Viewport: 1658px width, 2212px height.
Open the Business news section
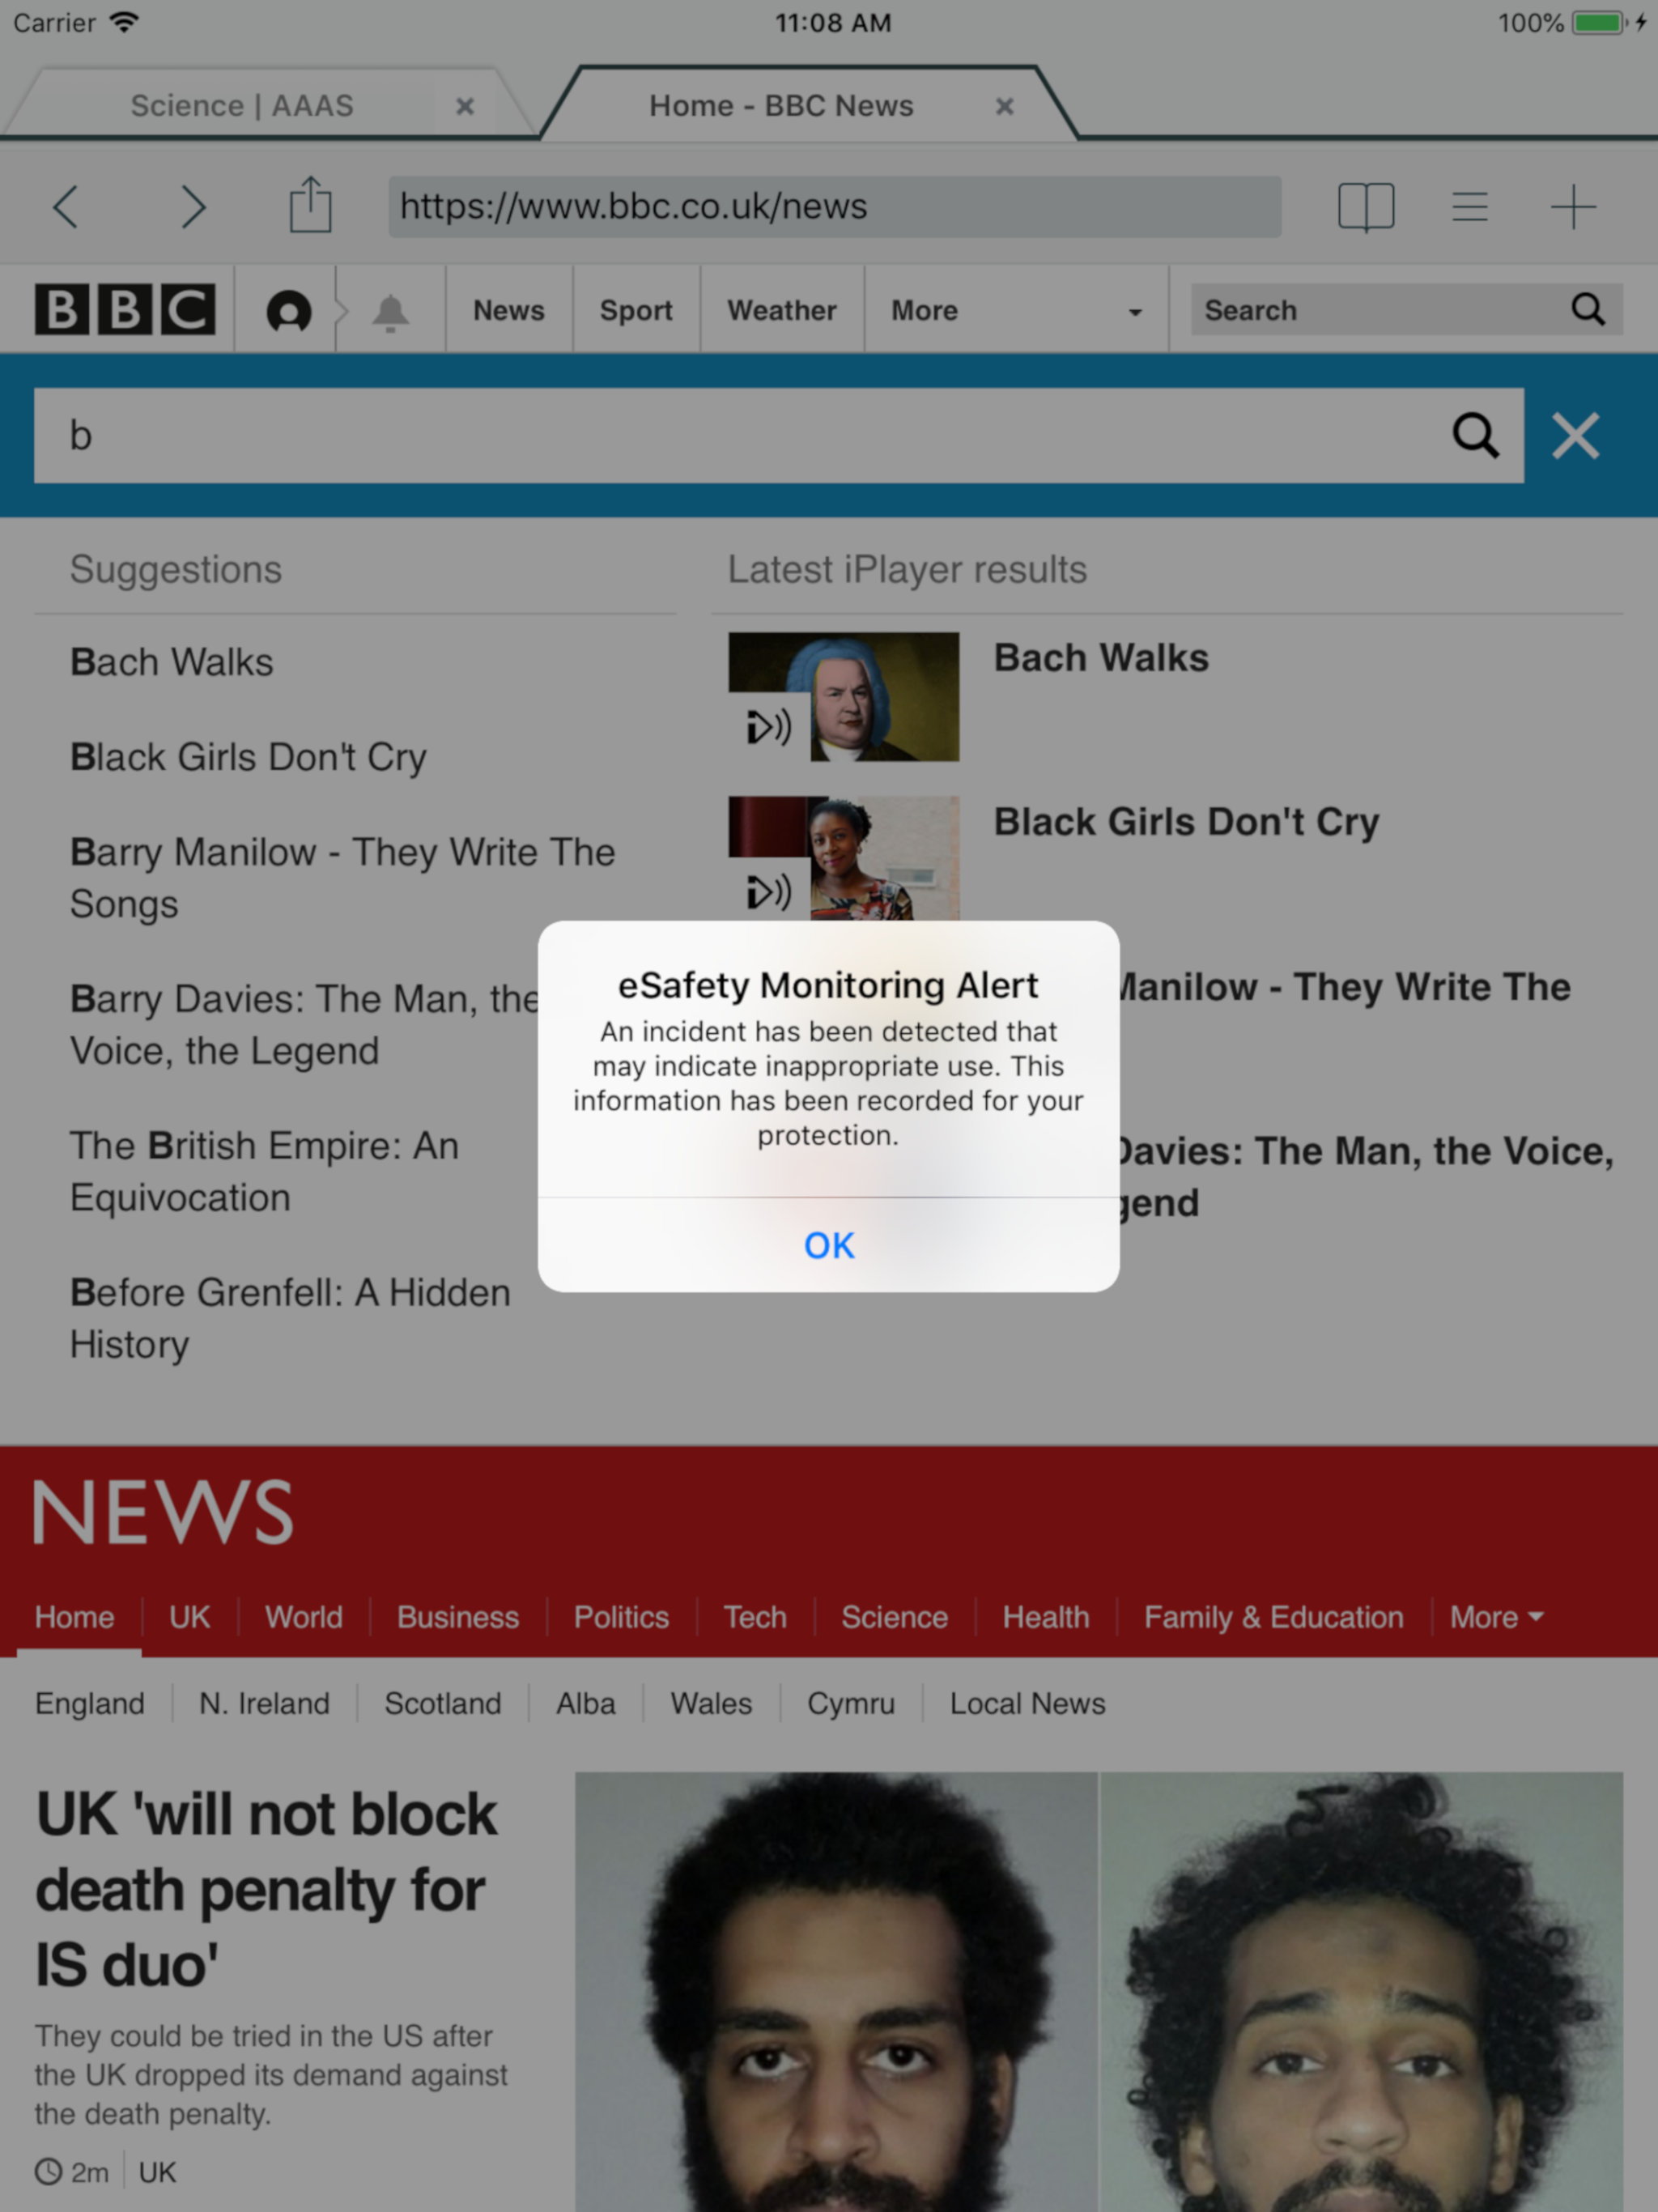point(458,1617)
